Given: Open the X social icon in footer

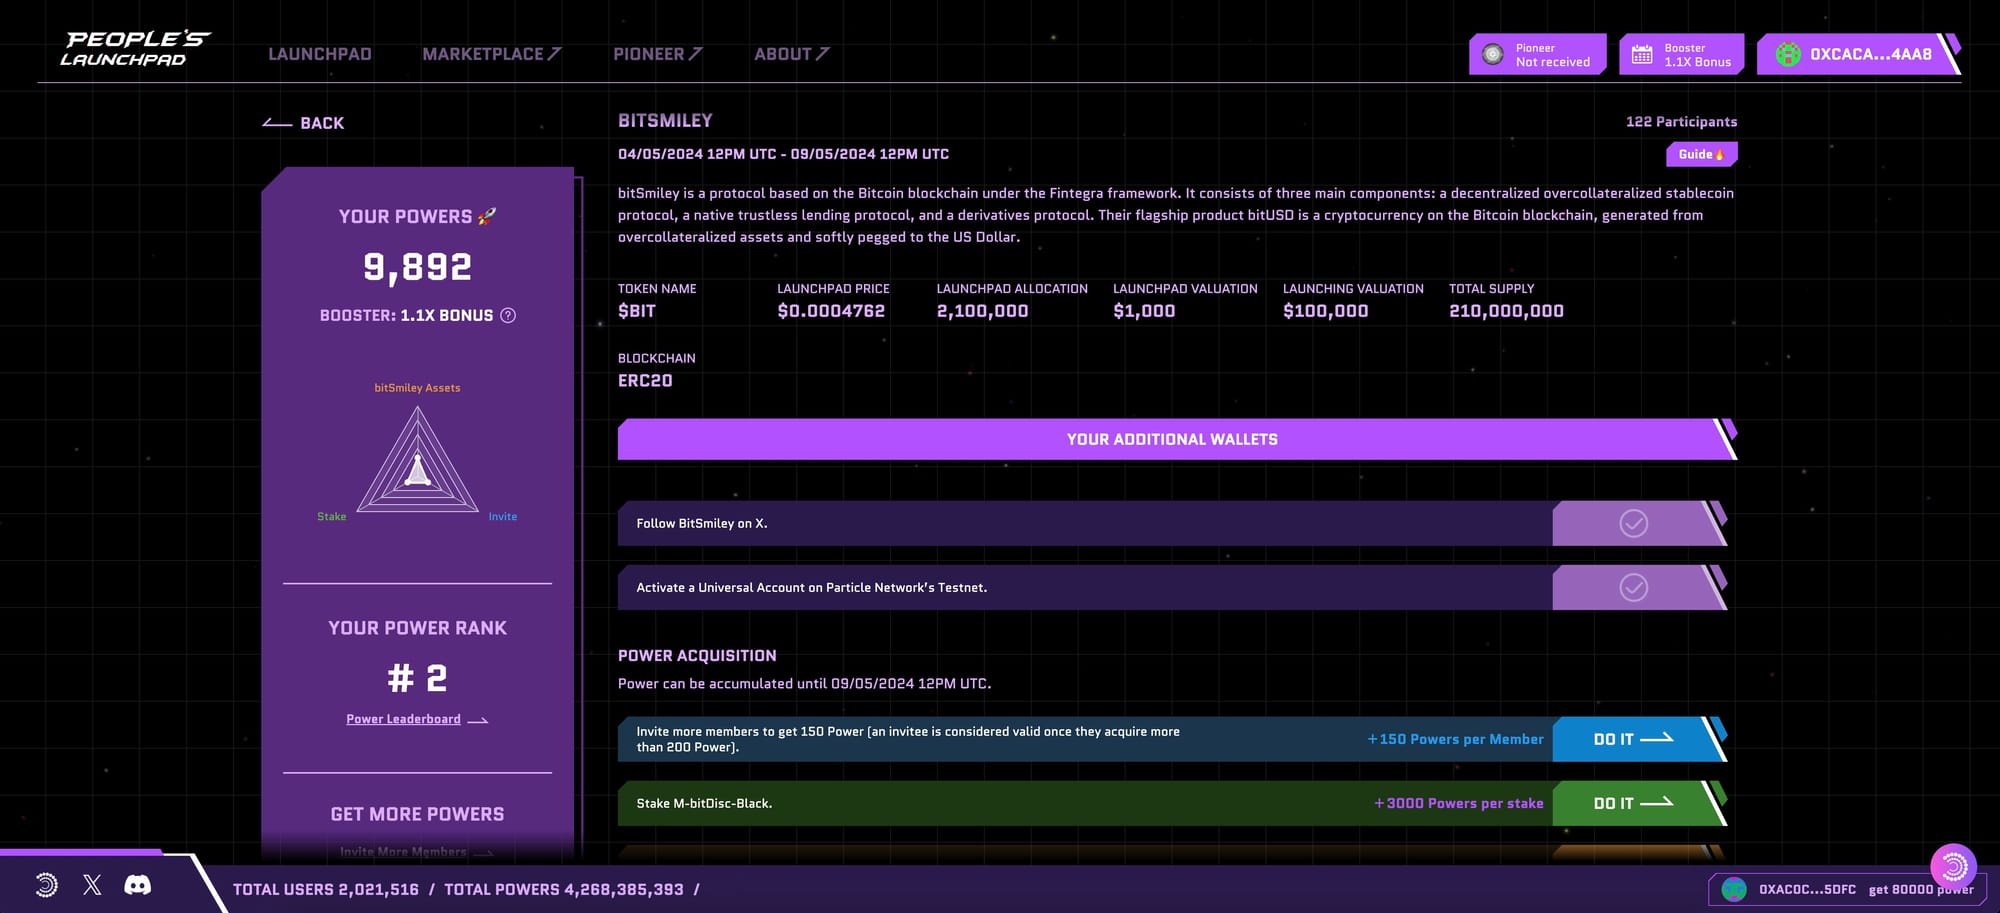Looking at the screenshot, I should click(x=92, y=885).
